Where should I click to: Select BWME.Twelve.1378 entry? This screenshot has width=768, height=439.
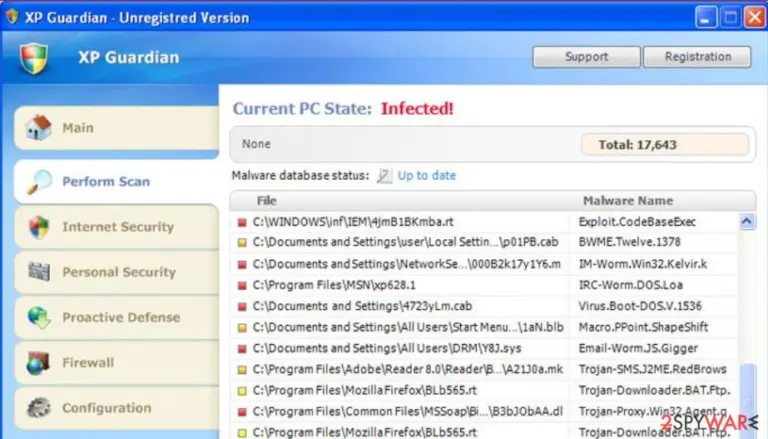(x=629, y=242)
